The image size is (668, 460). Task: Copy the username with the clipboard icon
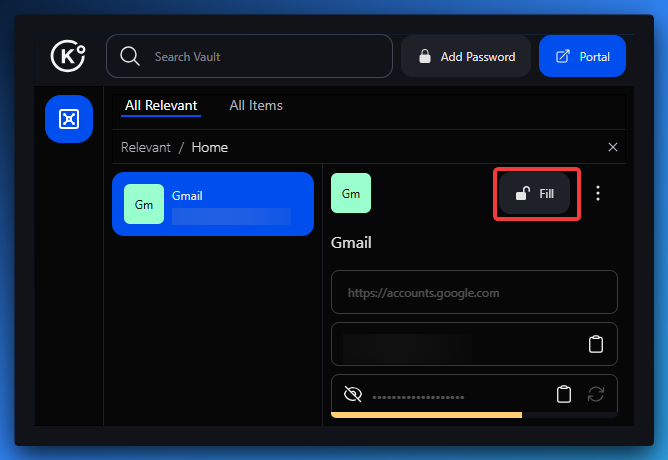point(596,345)
